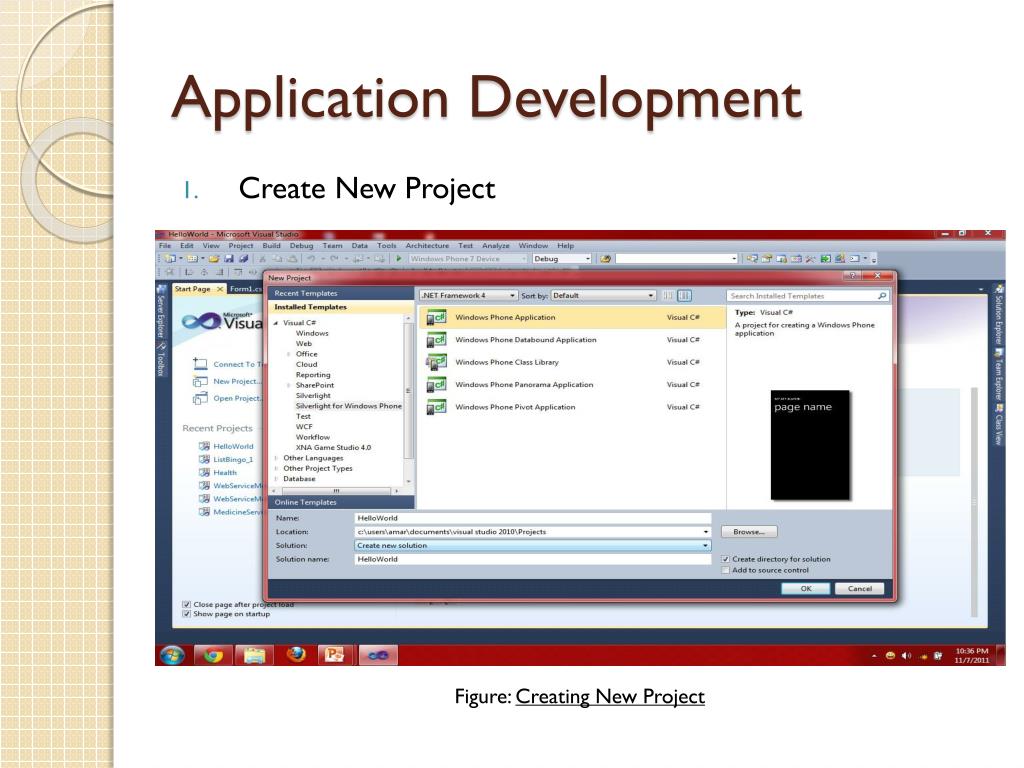The image size is (1024, 768).
Task: Toggle Close page after project load checkbox
Action: click(x=186, y=605)
